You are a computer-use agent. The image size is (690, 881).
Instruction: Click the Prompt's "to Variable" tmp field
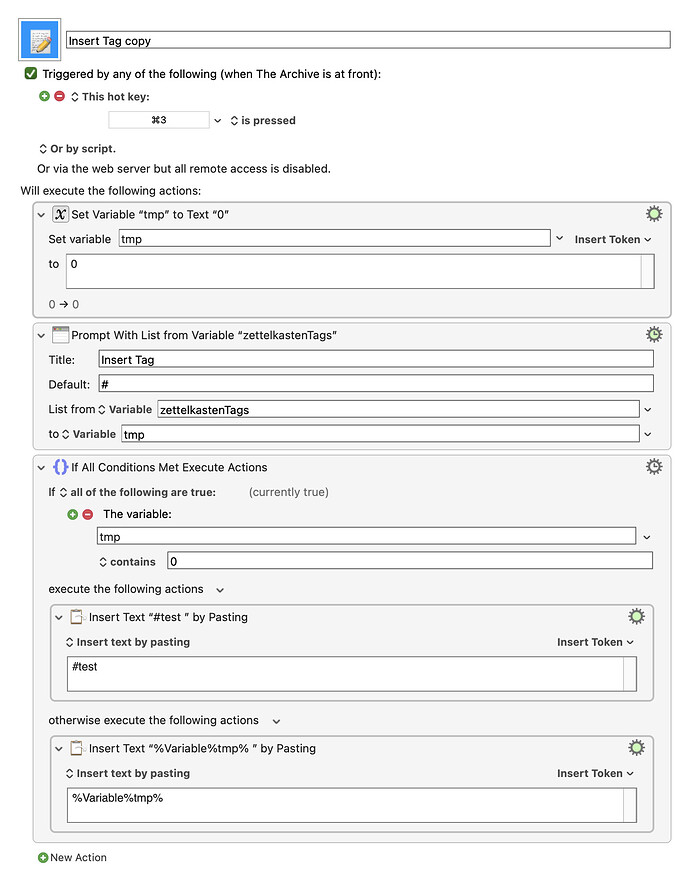click(x=380, y=434)
